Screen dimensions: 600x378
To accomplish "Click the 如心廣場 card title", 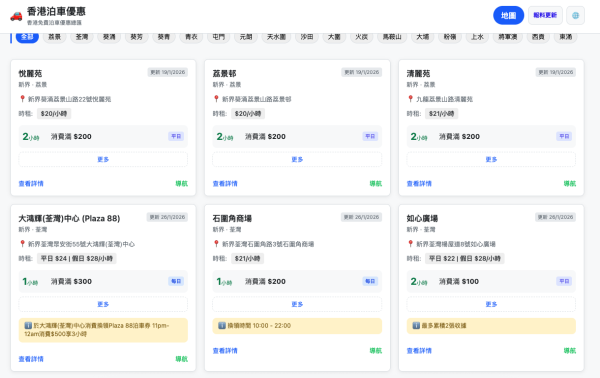I will click(x=422, y=218).
